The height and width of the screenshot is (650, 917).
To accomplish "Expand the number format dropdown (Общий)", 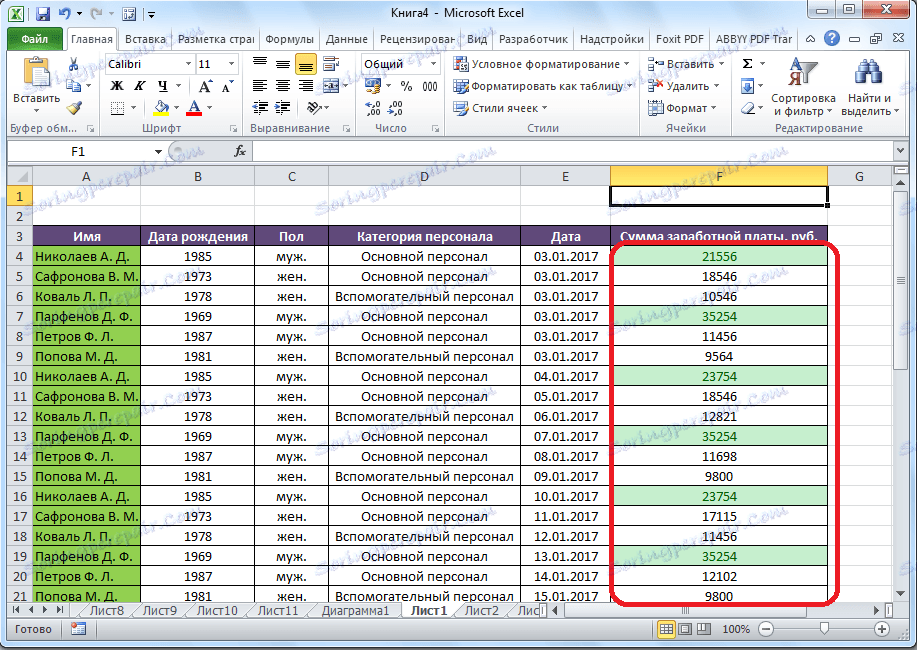I will pos(433,64).
